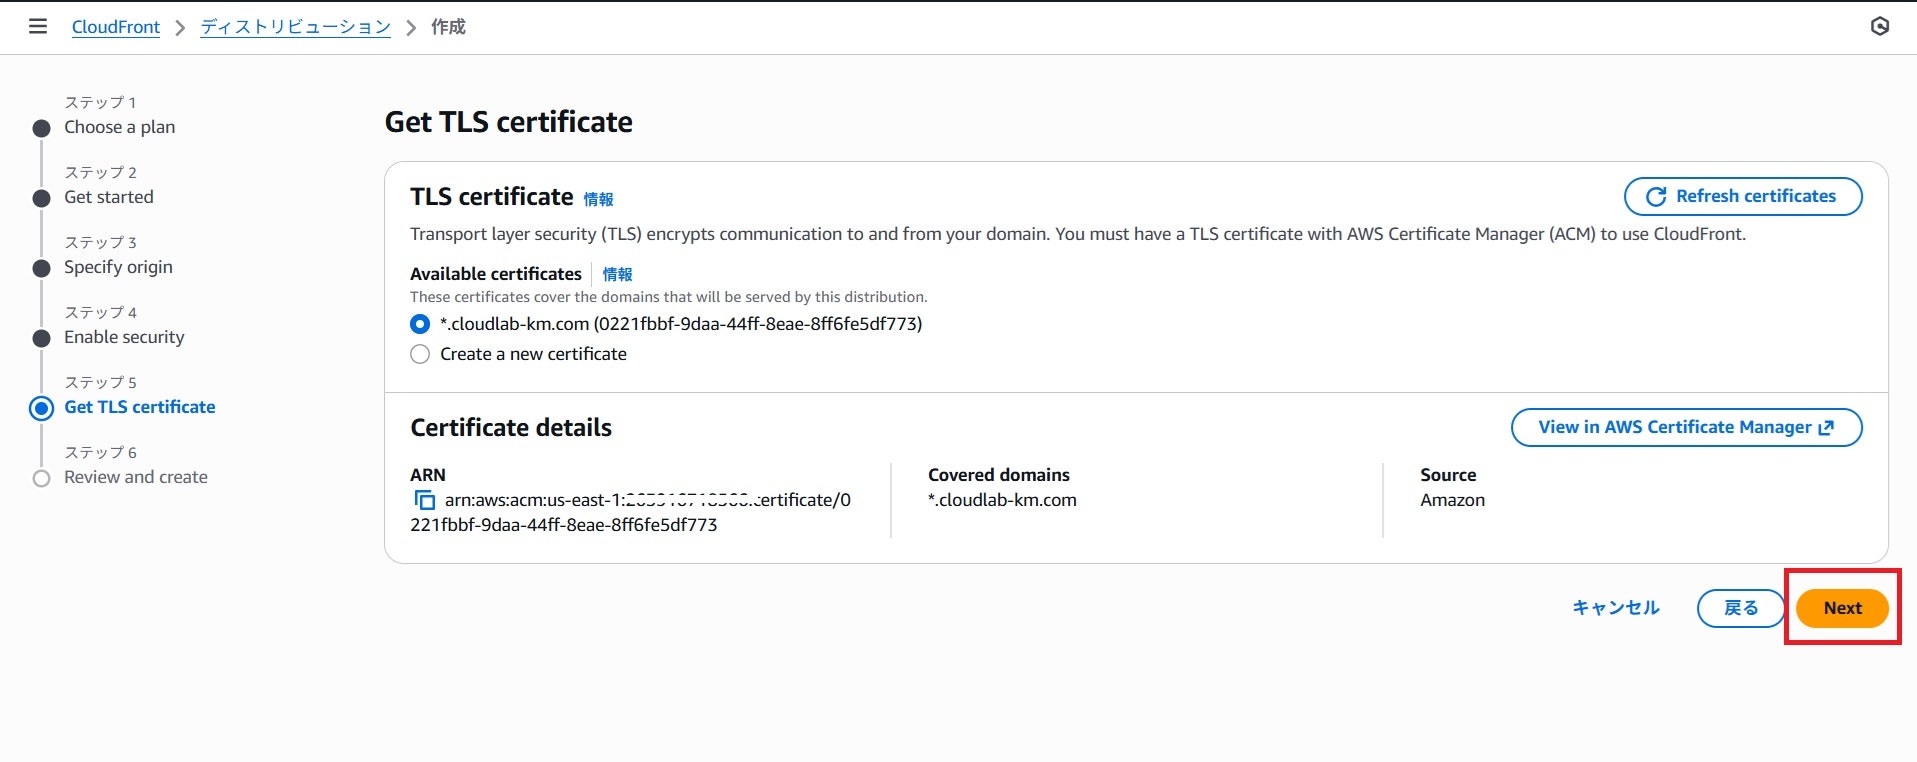Click the Certificate details heading

[511, 427]
